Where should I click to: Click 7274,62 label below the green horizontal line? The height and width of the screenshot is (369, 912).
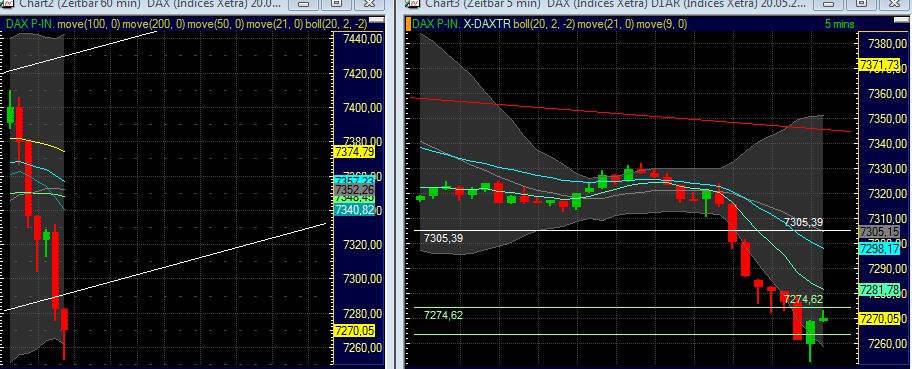(x=444, y=315)
